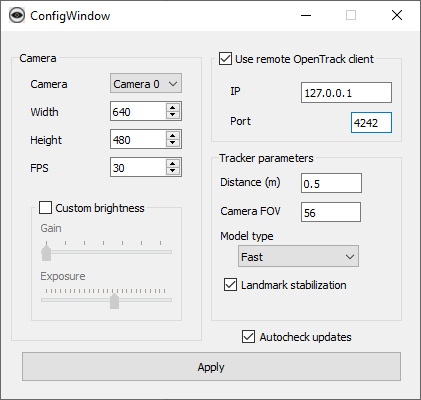421x400 pixels.
Task: Expand the Model type Fast dropdown
Action: (298, 256)
